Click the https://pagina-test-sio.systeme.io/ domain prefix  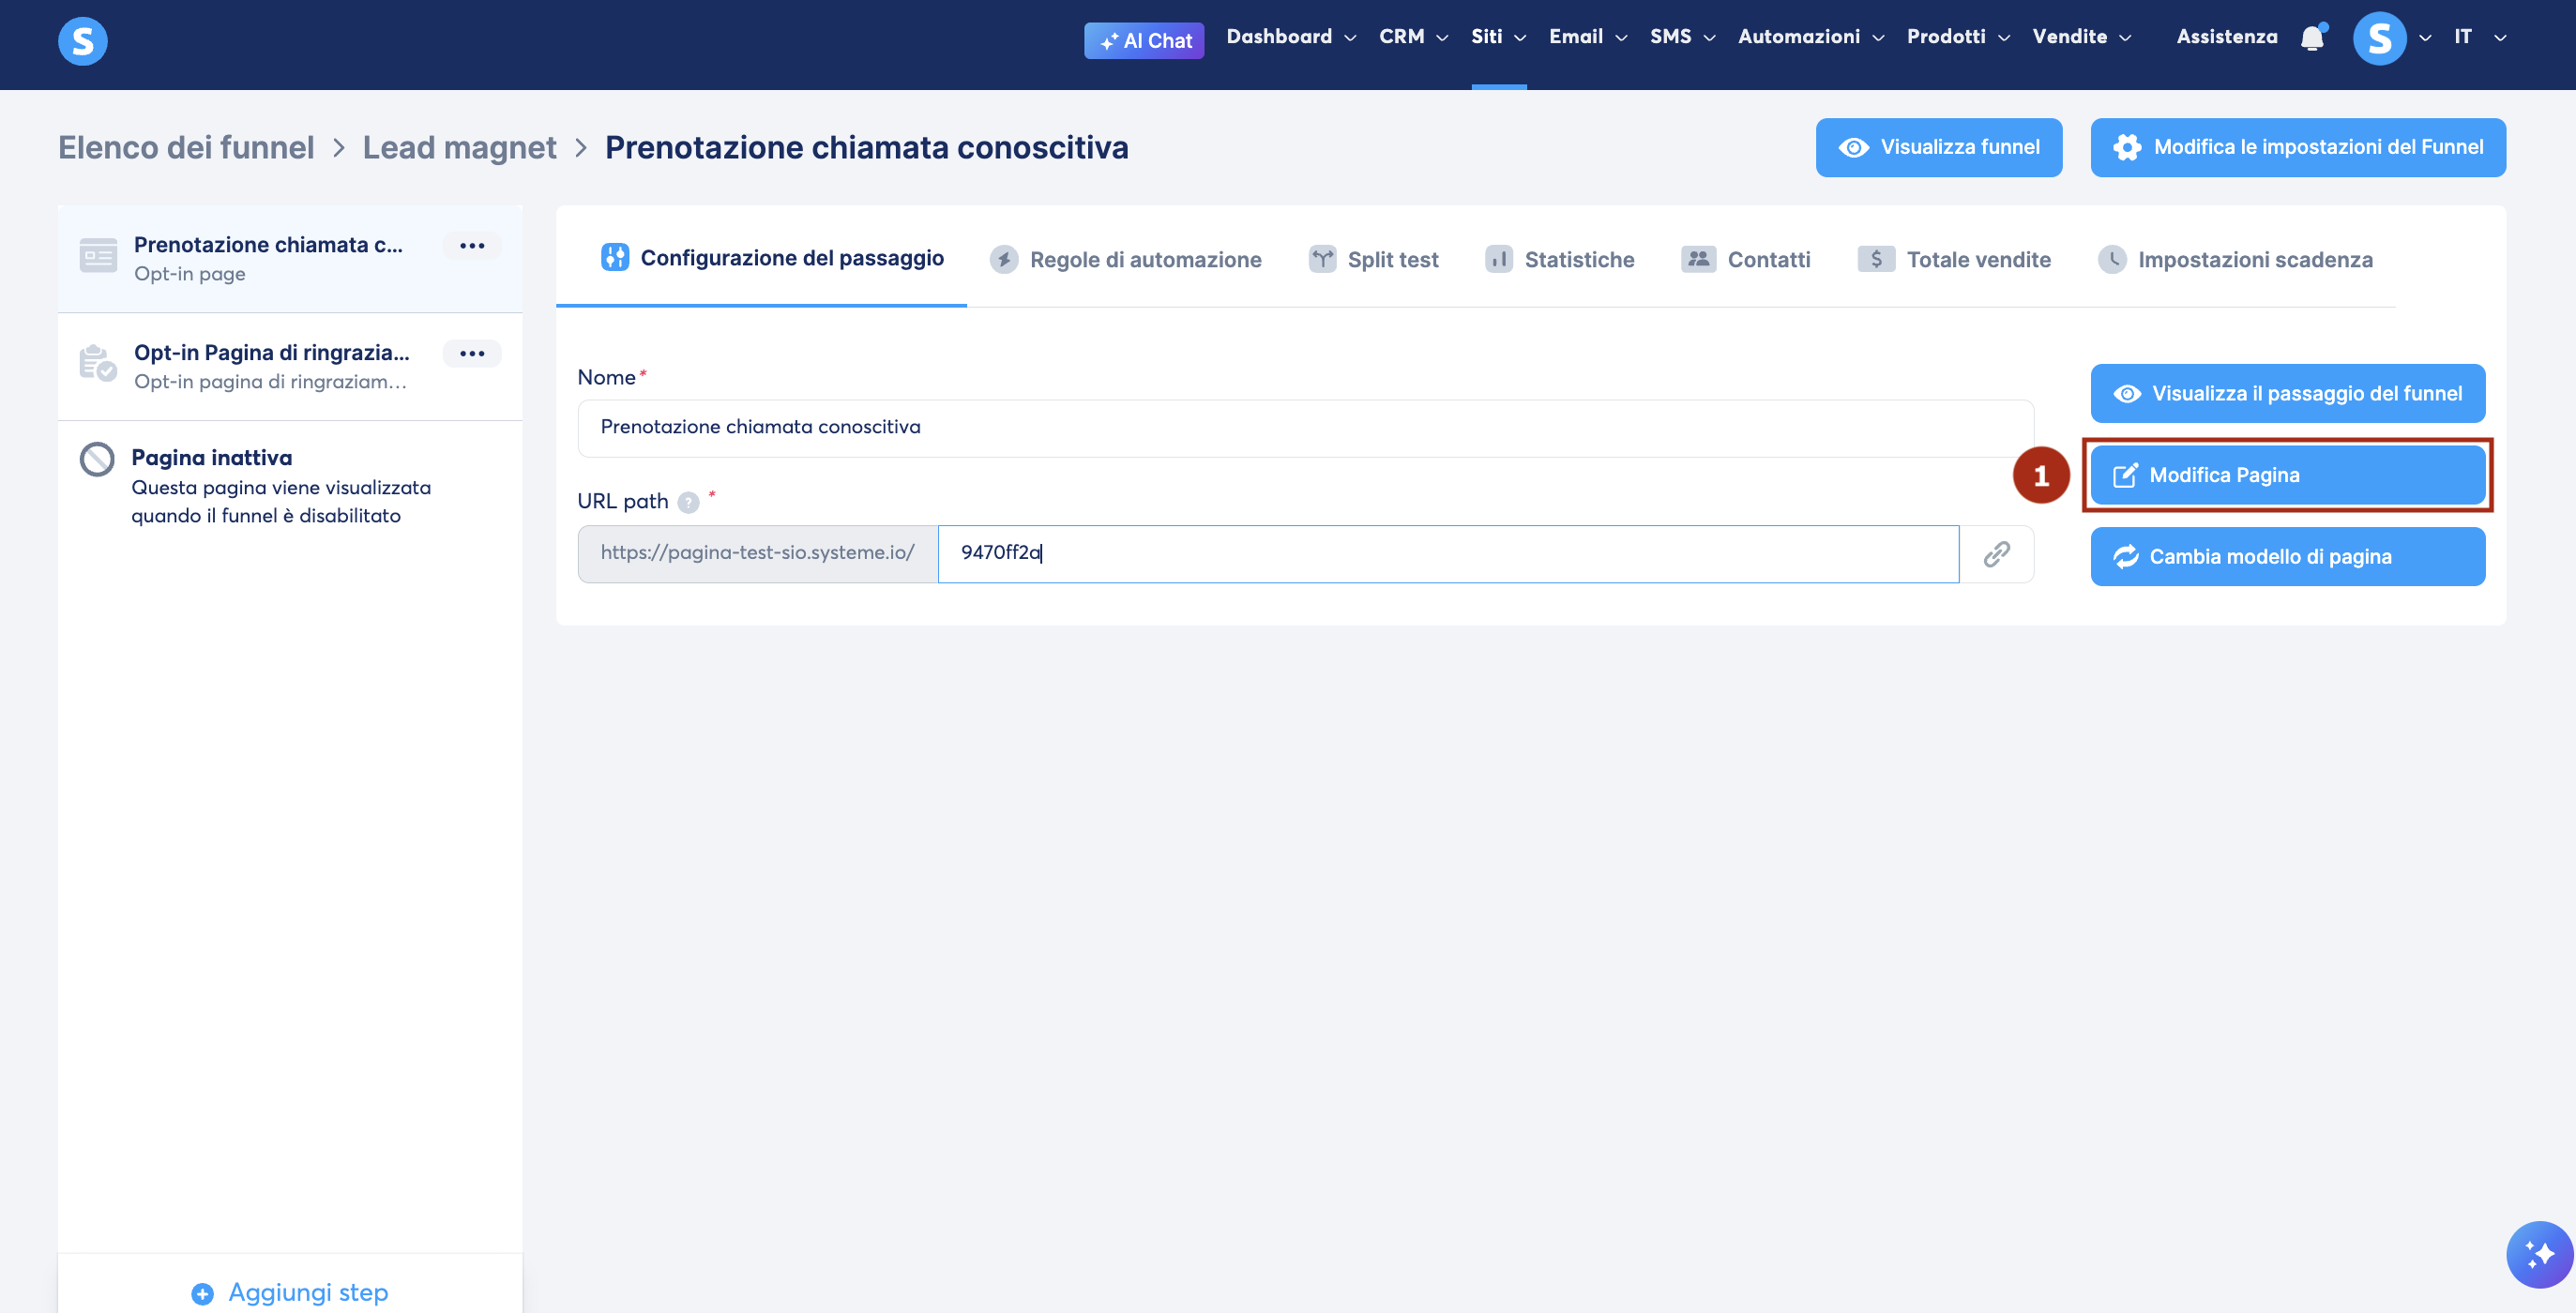(757, 553)
